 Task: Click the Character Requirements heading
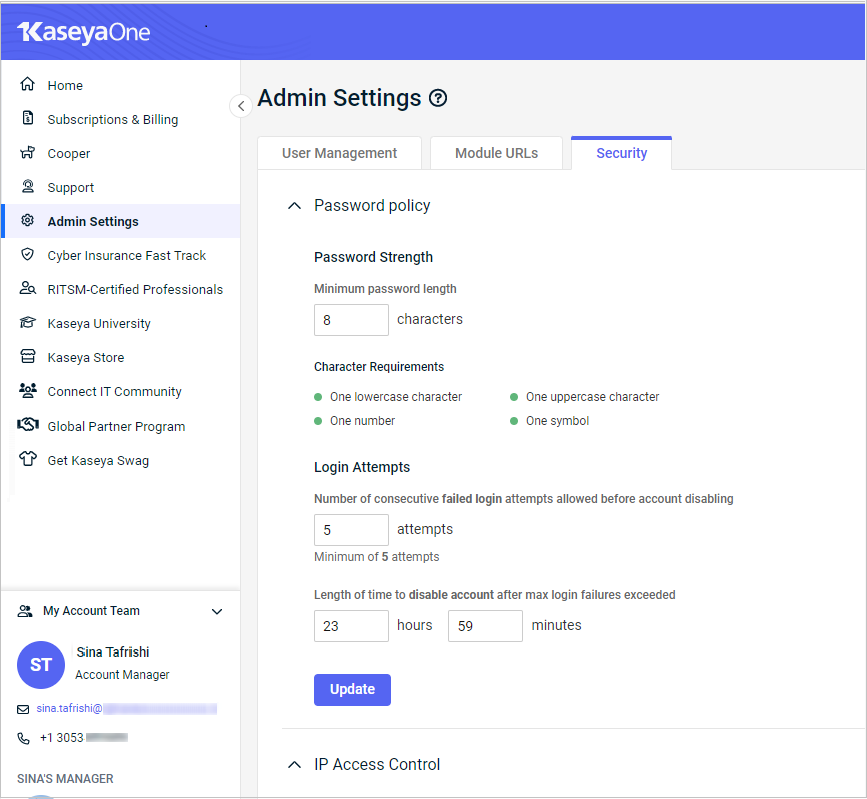(379, 367)
